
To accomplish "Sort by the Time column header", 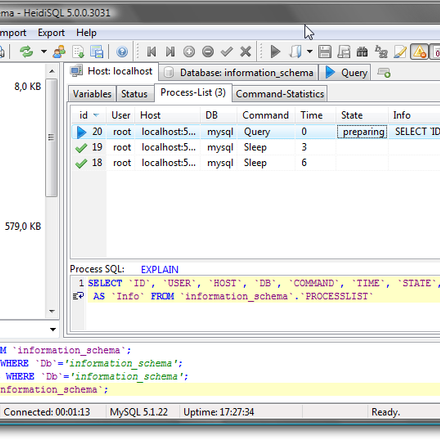I will pos(315,115).
